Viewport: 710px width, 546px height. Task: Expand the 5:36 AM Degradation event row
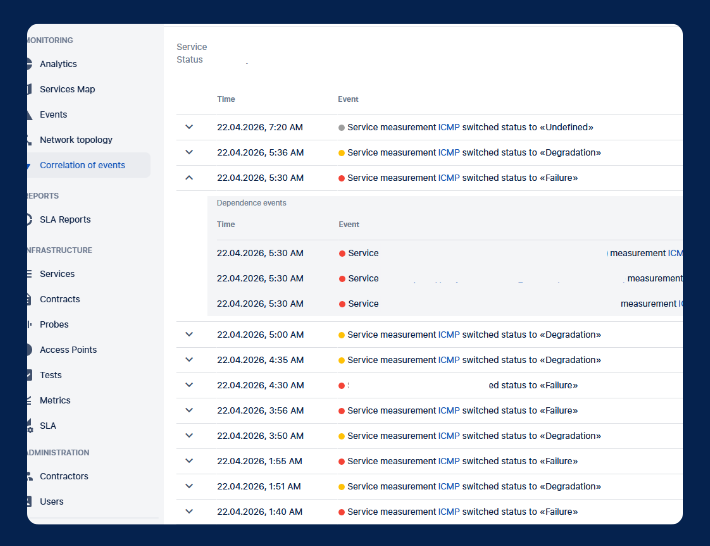coord(189,153)
